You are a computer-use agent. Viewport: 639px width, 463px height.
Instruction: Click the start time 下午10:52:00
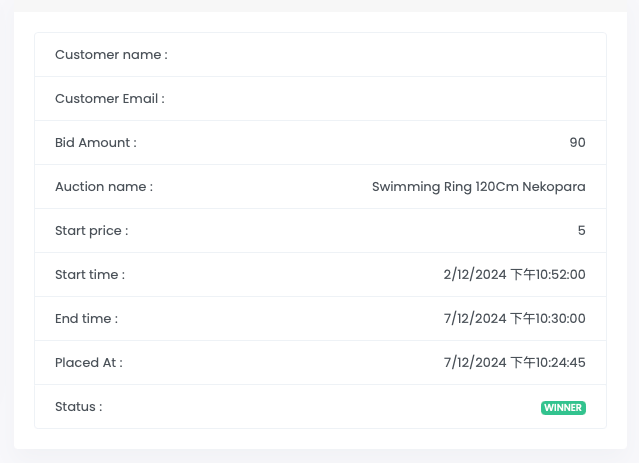click(548, 275)
